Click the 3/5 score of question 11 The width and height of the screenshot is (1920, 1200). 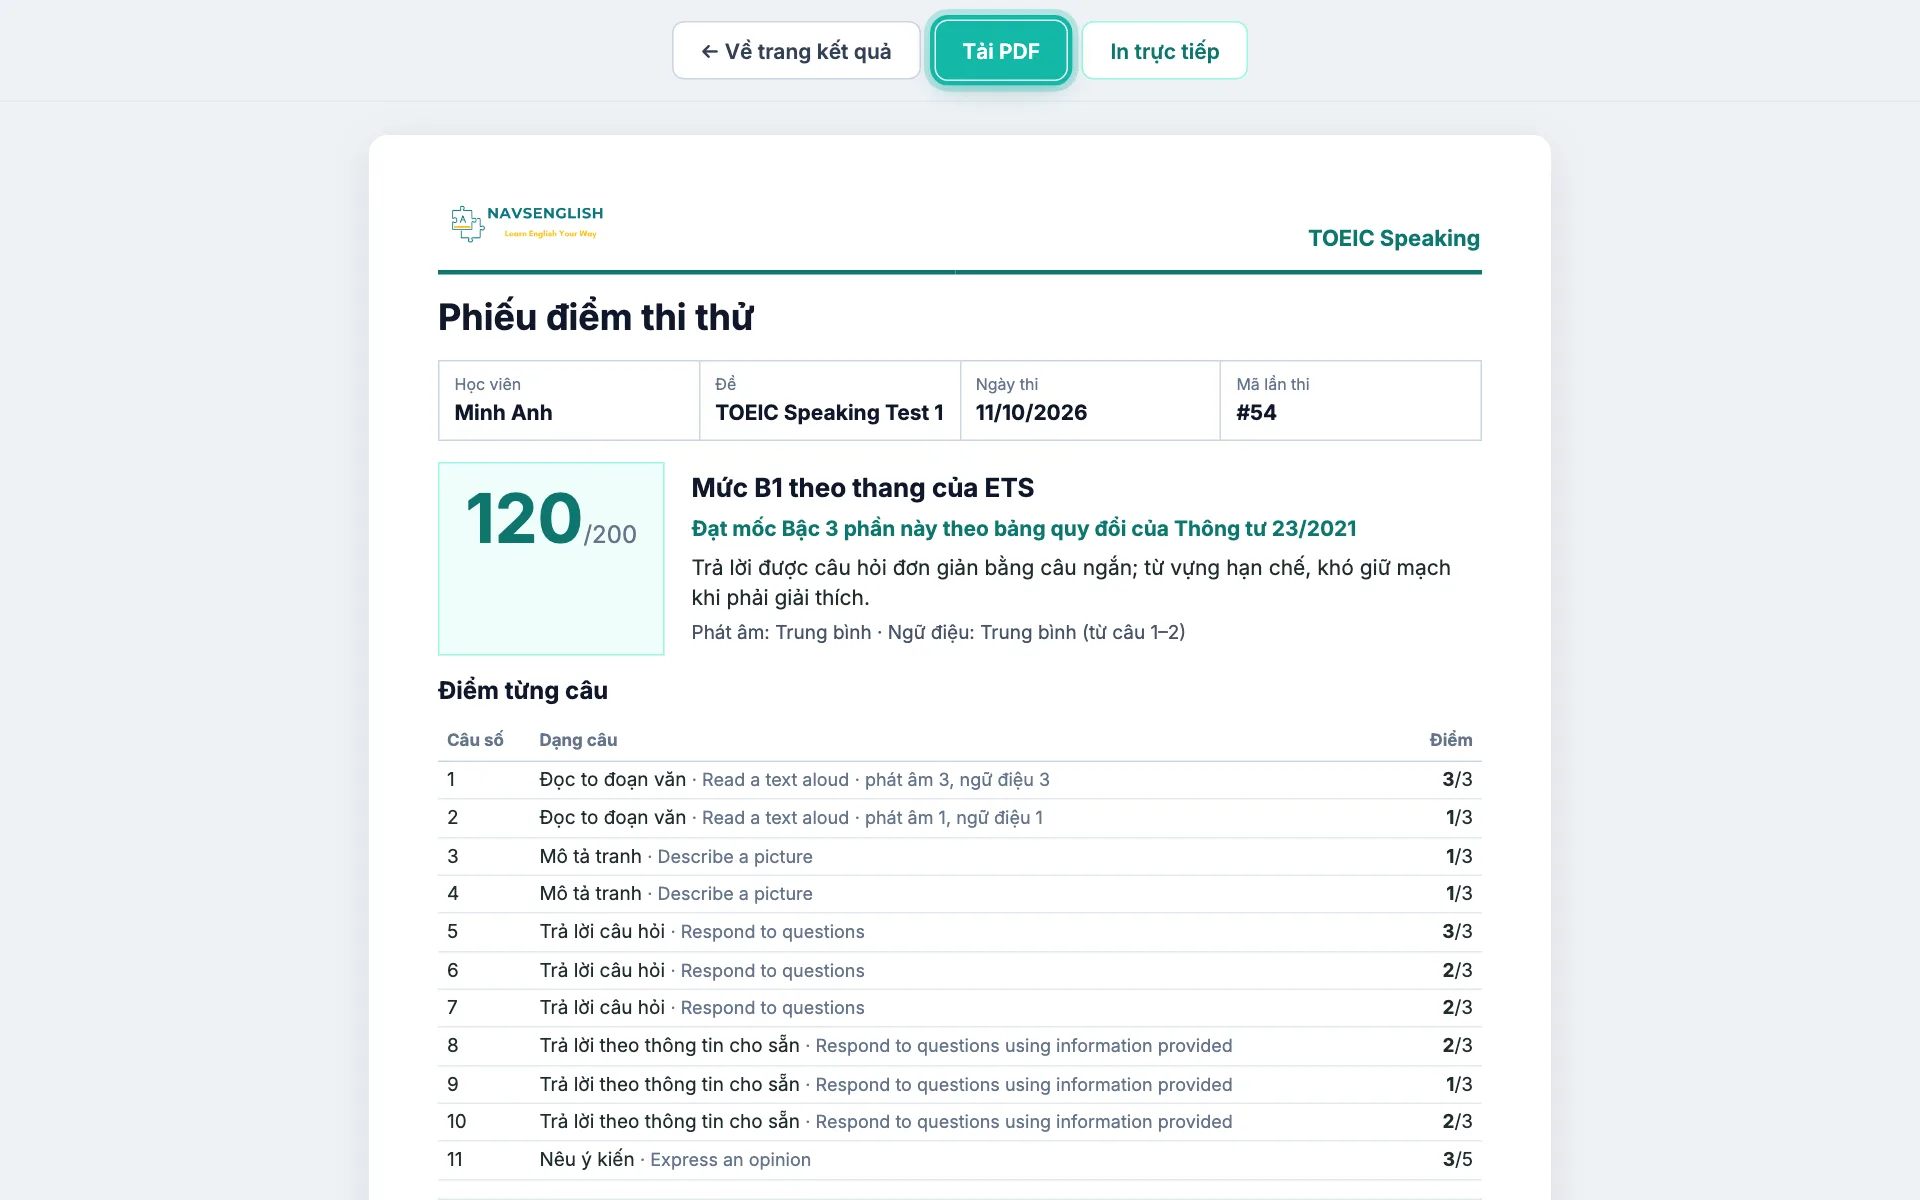pyautogui.click(x=1457, y=1160)
